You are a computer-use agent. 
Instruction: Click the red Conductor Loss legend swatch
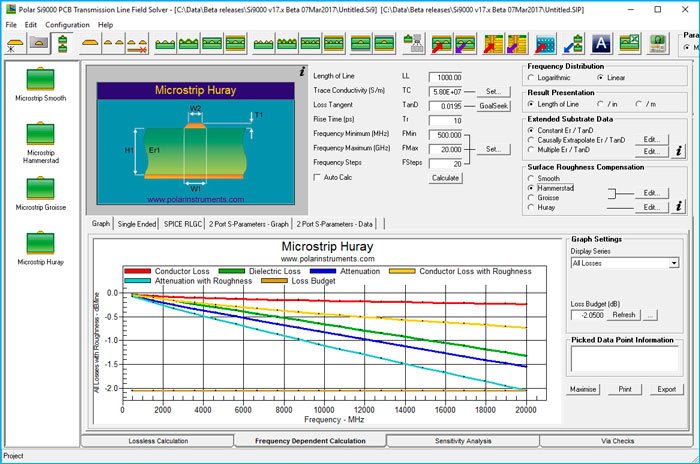click(x=138, y=272)
